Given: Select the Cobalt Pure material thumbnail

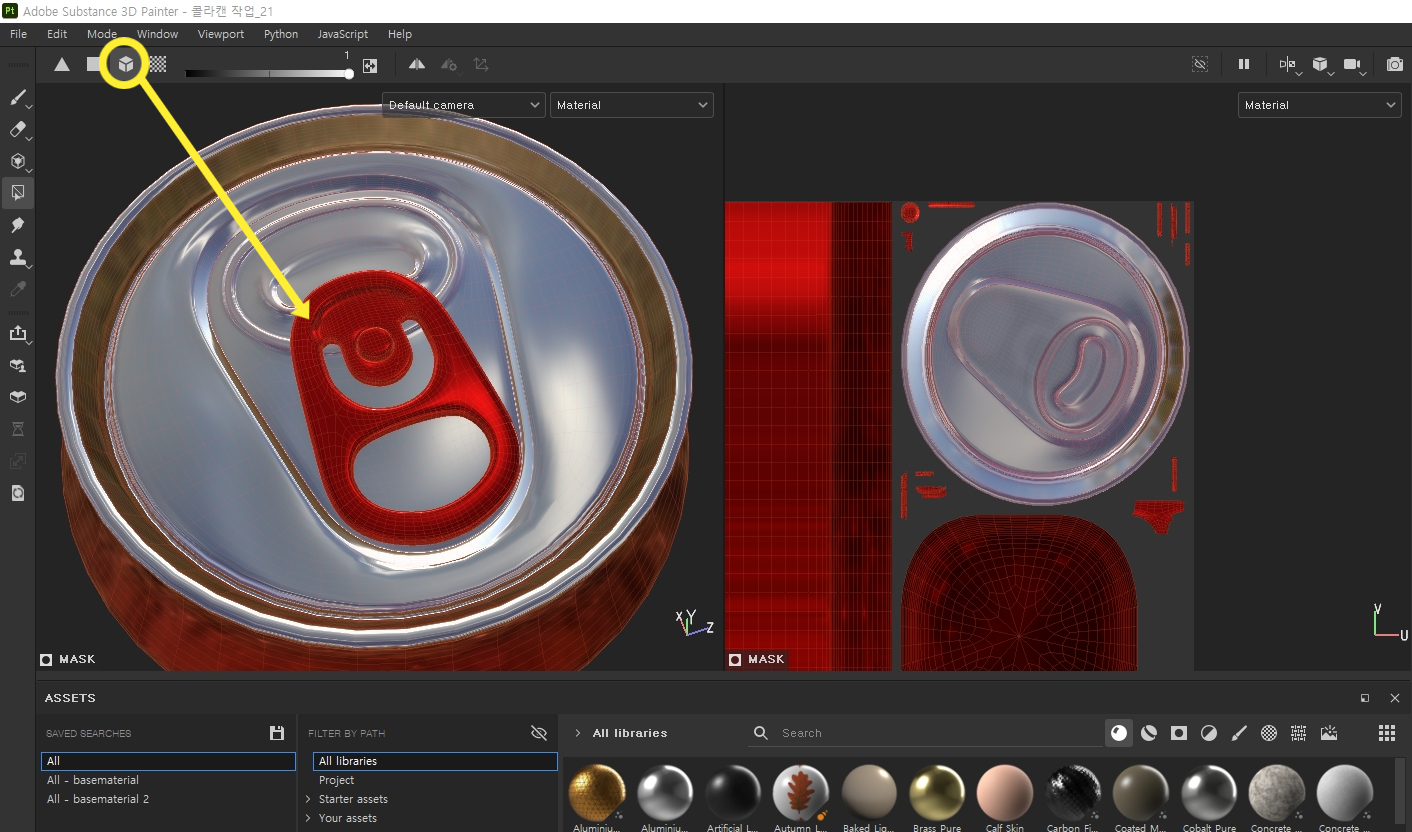Looking at the screenshot, I should 1209,793.
